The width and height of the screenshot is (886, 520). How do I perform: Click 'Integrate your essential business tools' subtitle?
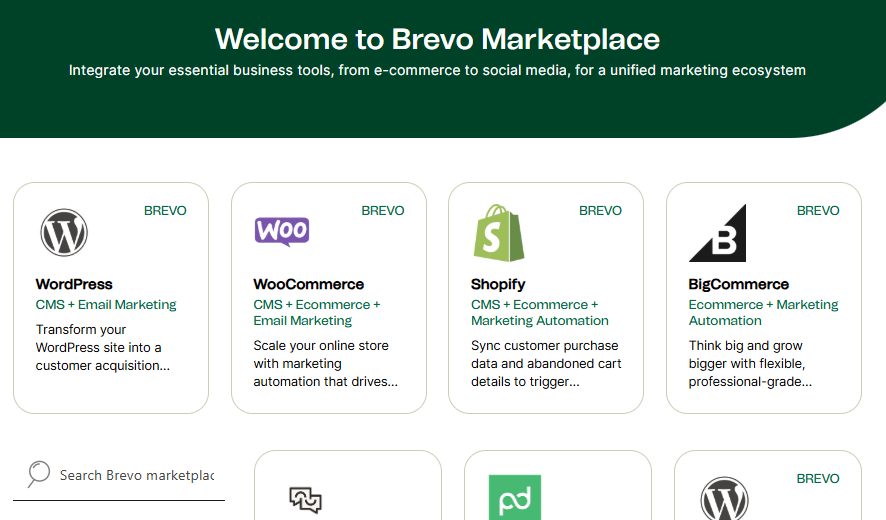click(x=437, y=70)
